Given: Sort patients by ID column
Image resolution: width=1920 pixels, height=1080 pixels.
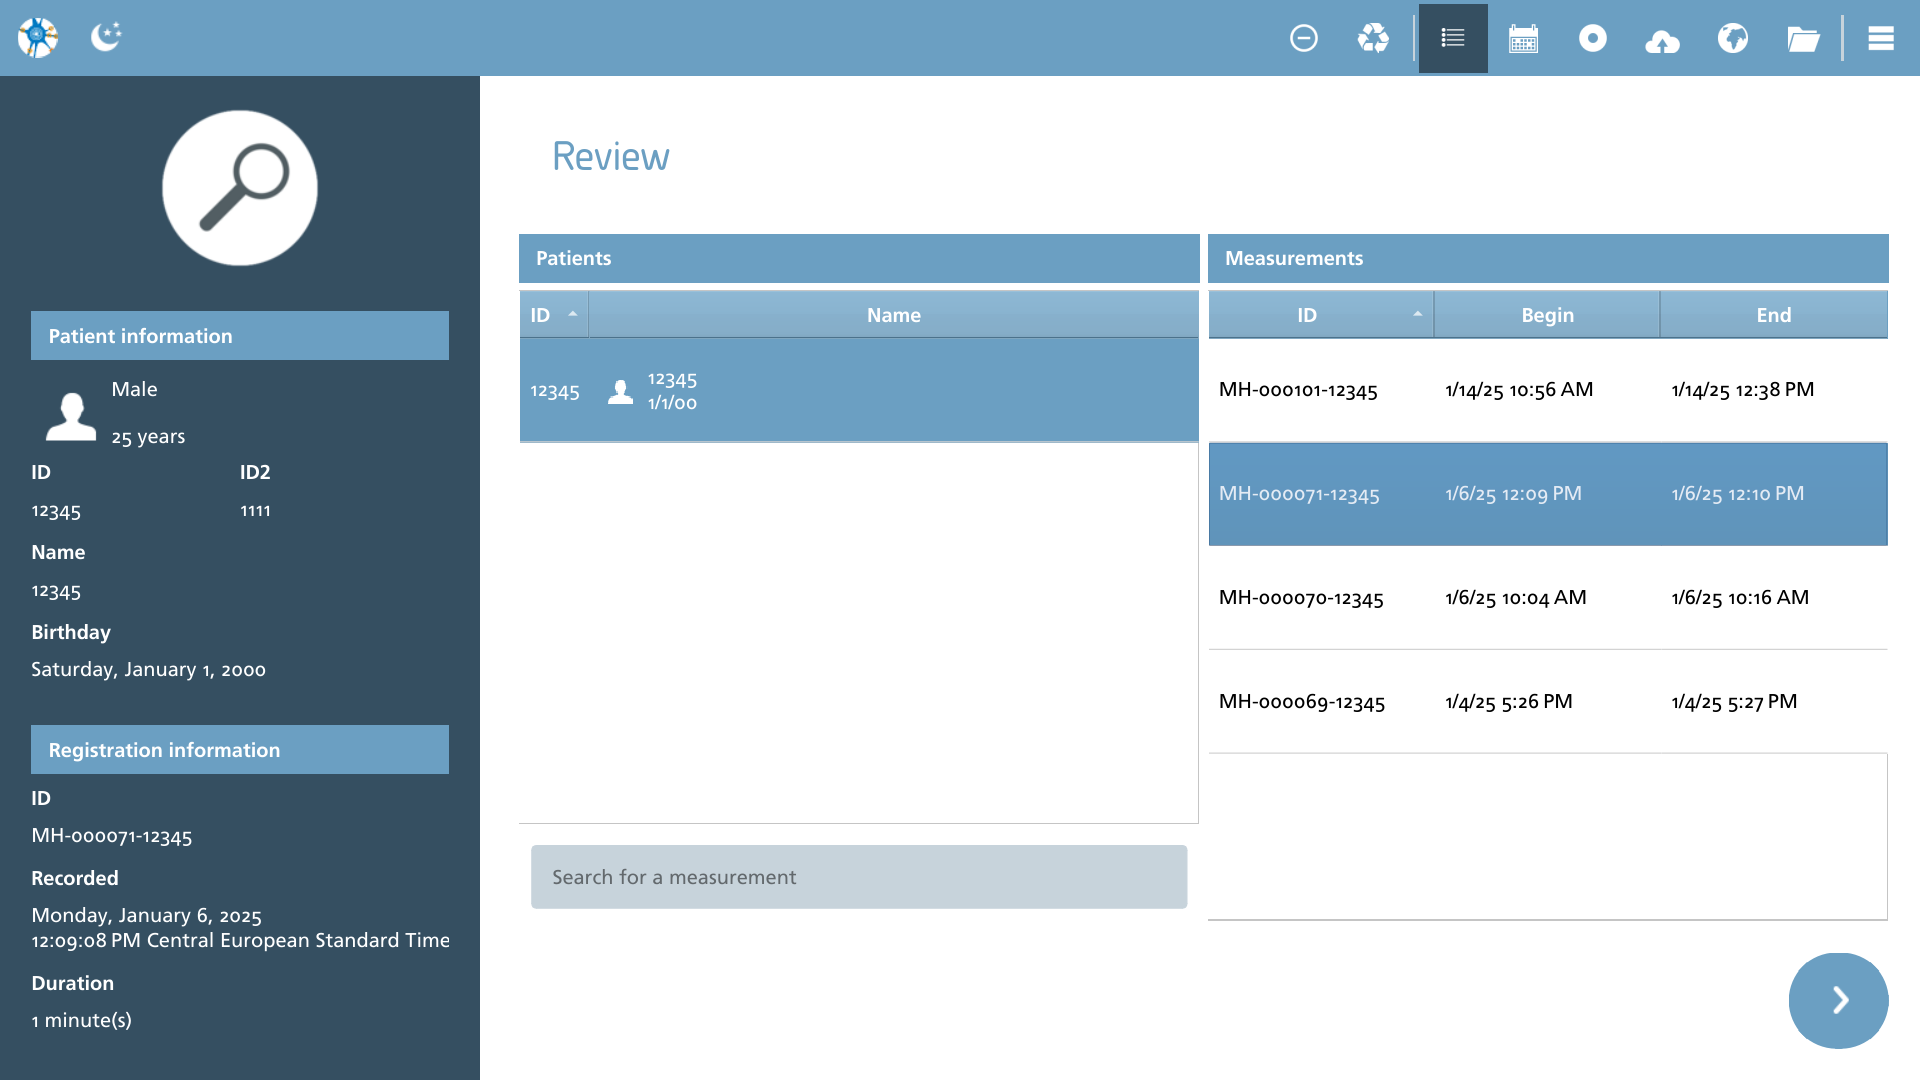Looking at the screenshot, I should tap(554, 315).
